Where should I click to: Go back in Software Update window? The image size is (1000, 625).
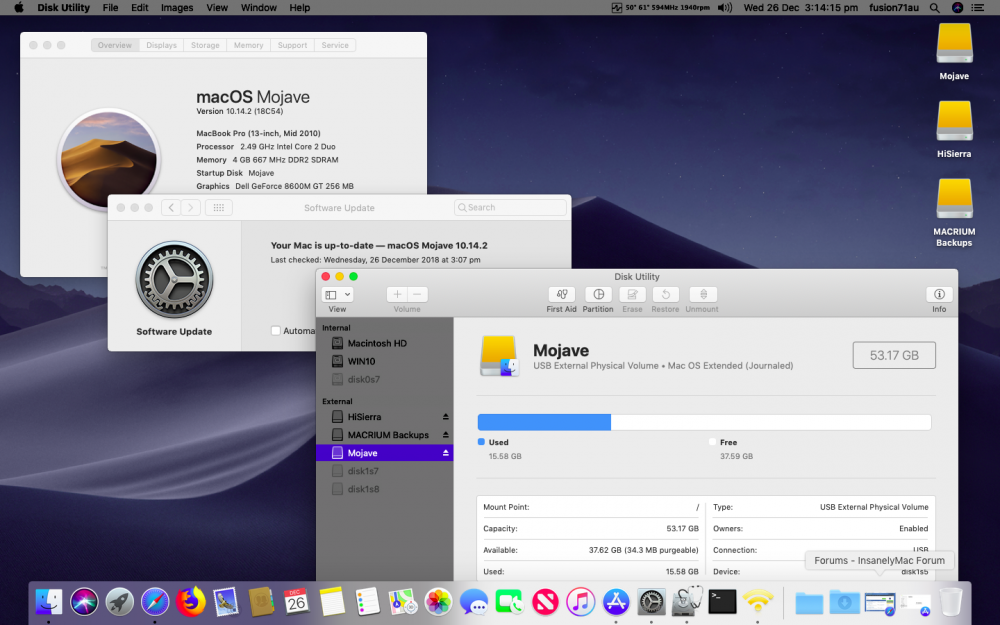(171, 207)
